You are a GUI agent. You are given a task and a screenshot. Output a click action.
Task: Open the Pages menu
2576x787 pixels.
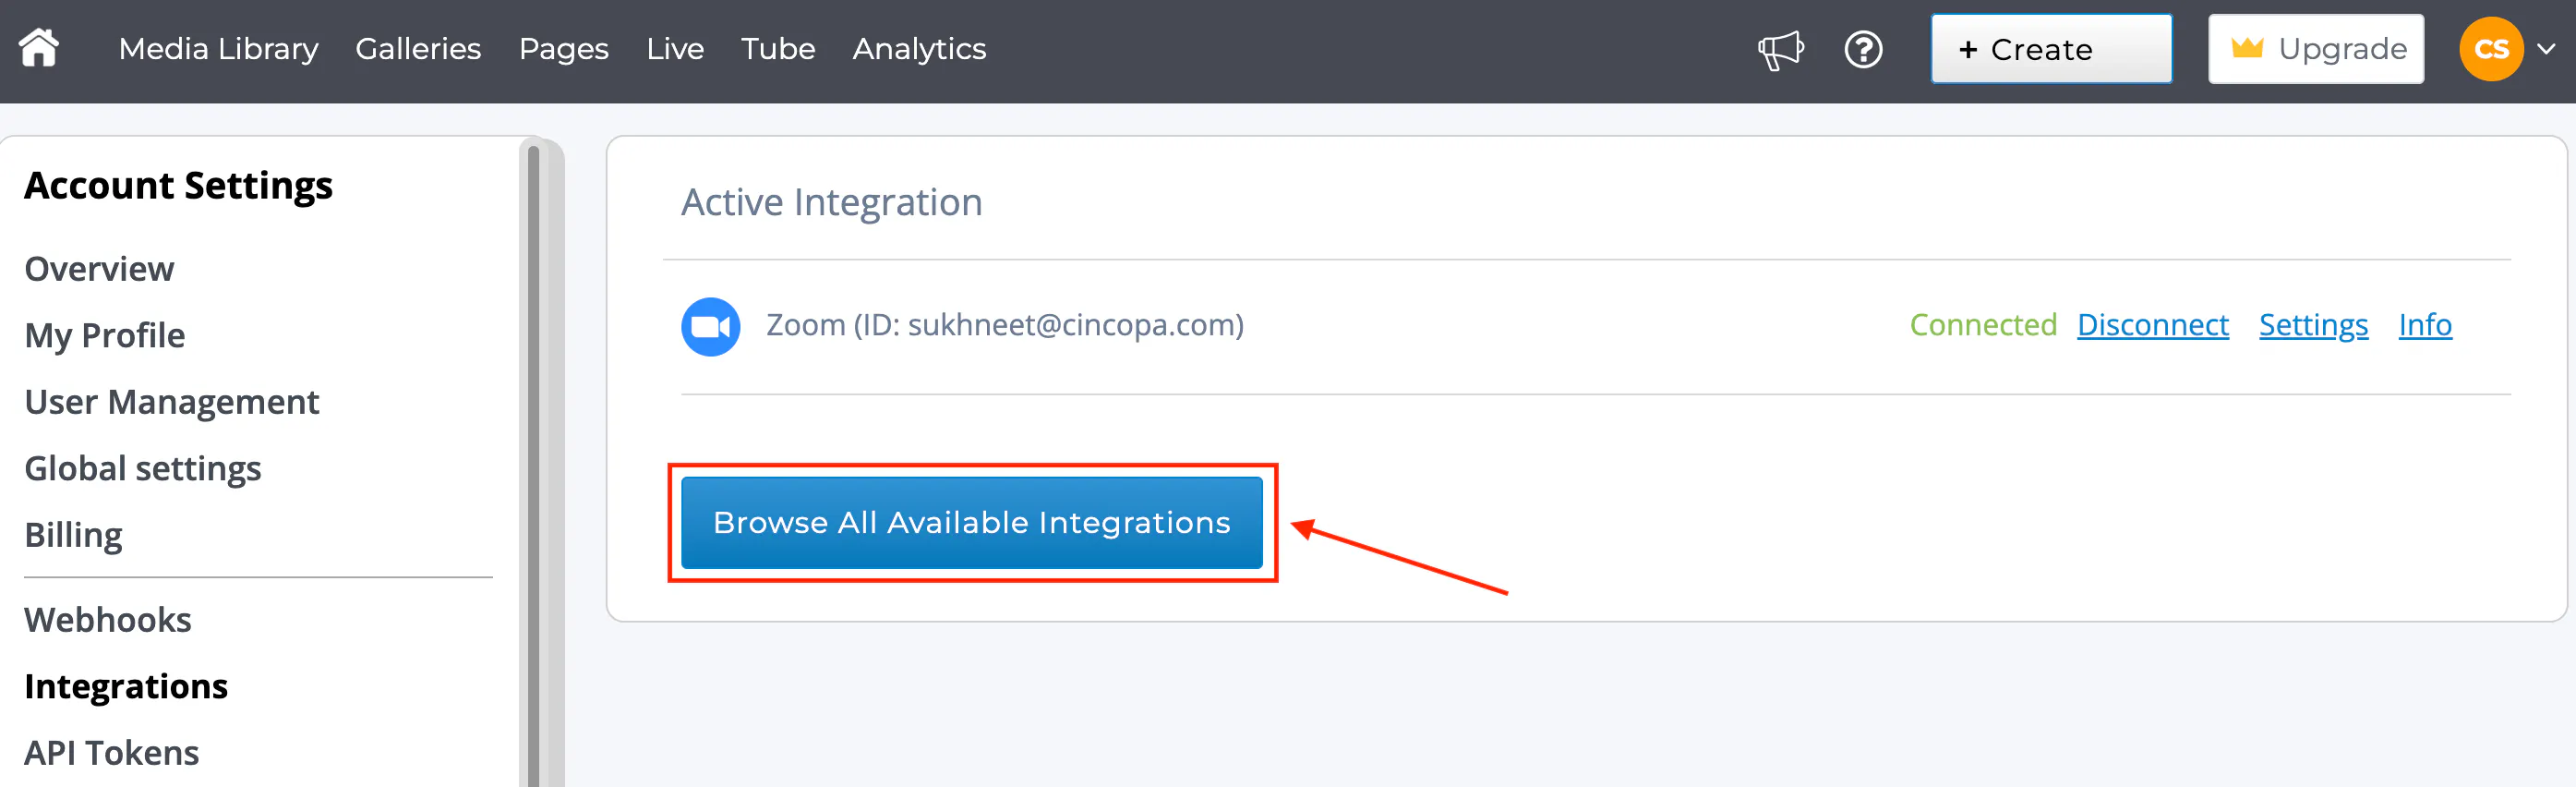click(x=563, y=49)
